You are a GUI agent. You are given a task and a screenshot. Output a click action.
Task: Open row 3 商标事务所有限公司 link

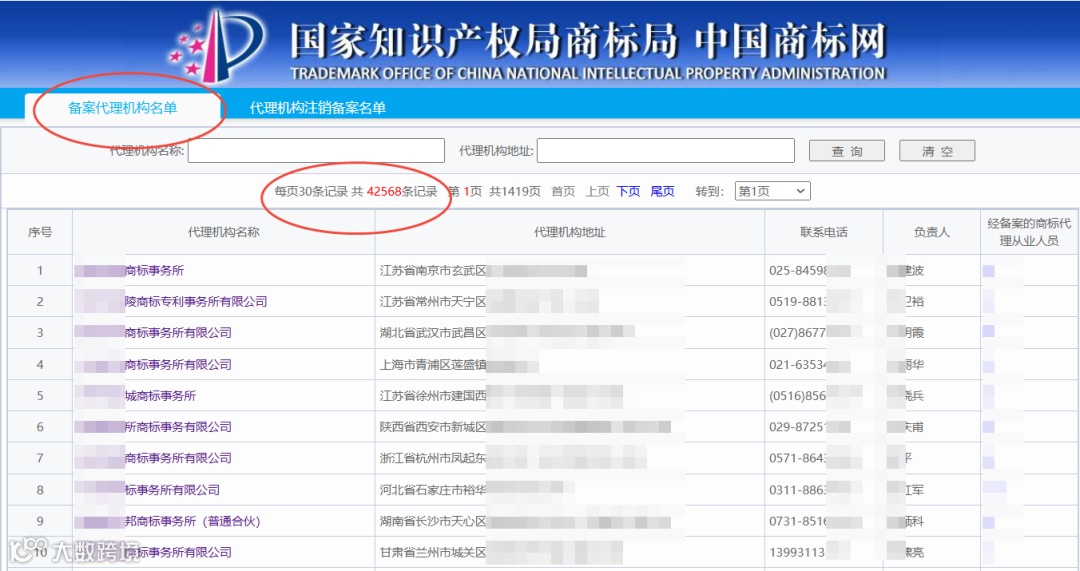(x=178, y=333)
